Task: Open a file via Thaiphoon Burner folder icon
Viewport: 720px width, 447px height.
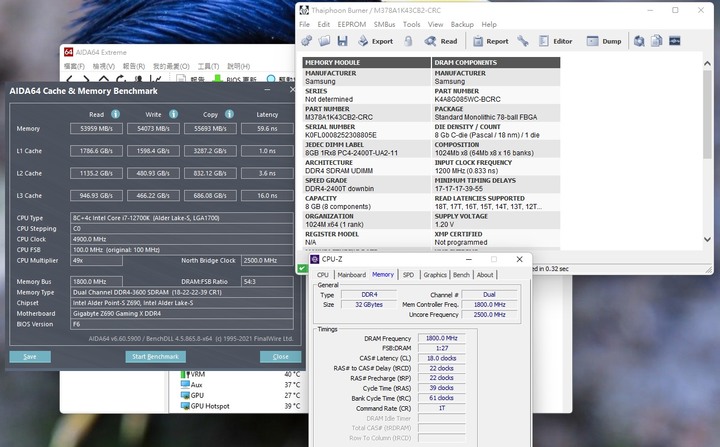Action: pyautogui.click(x=325, y=41)
